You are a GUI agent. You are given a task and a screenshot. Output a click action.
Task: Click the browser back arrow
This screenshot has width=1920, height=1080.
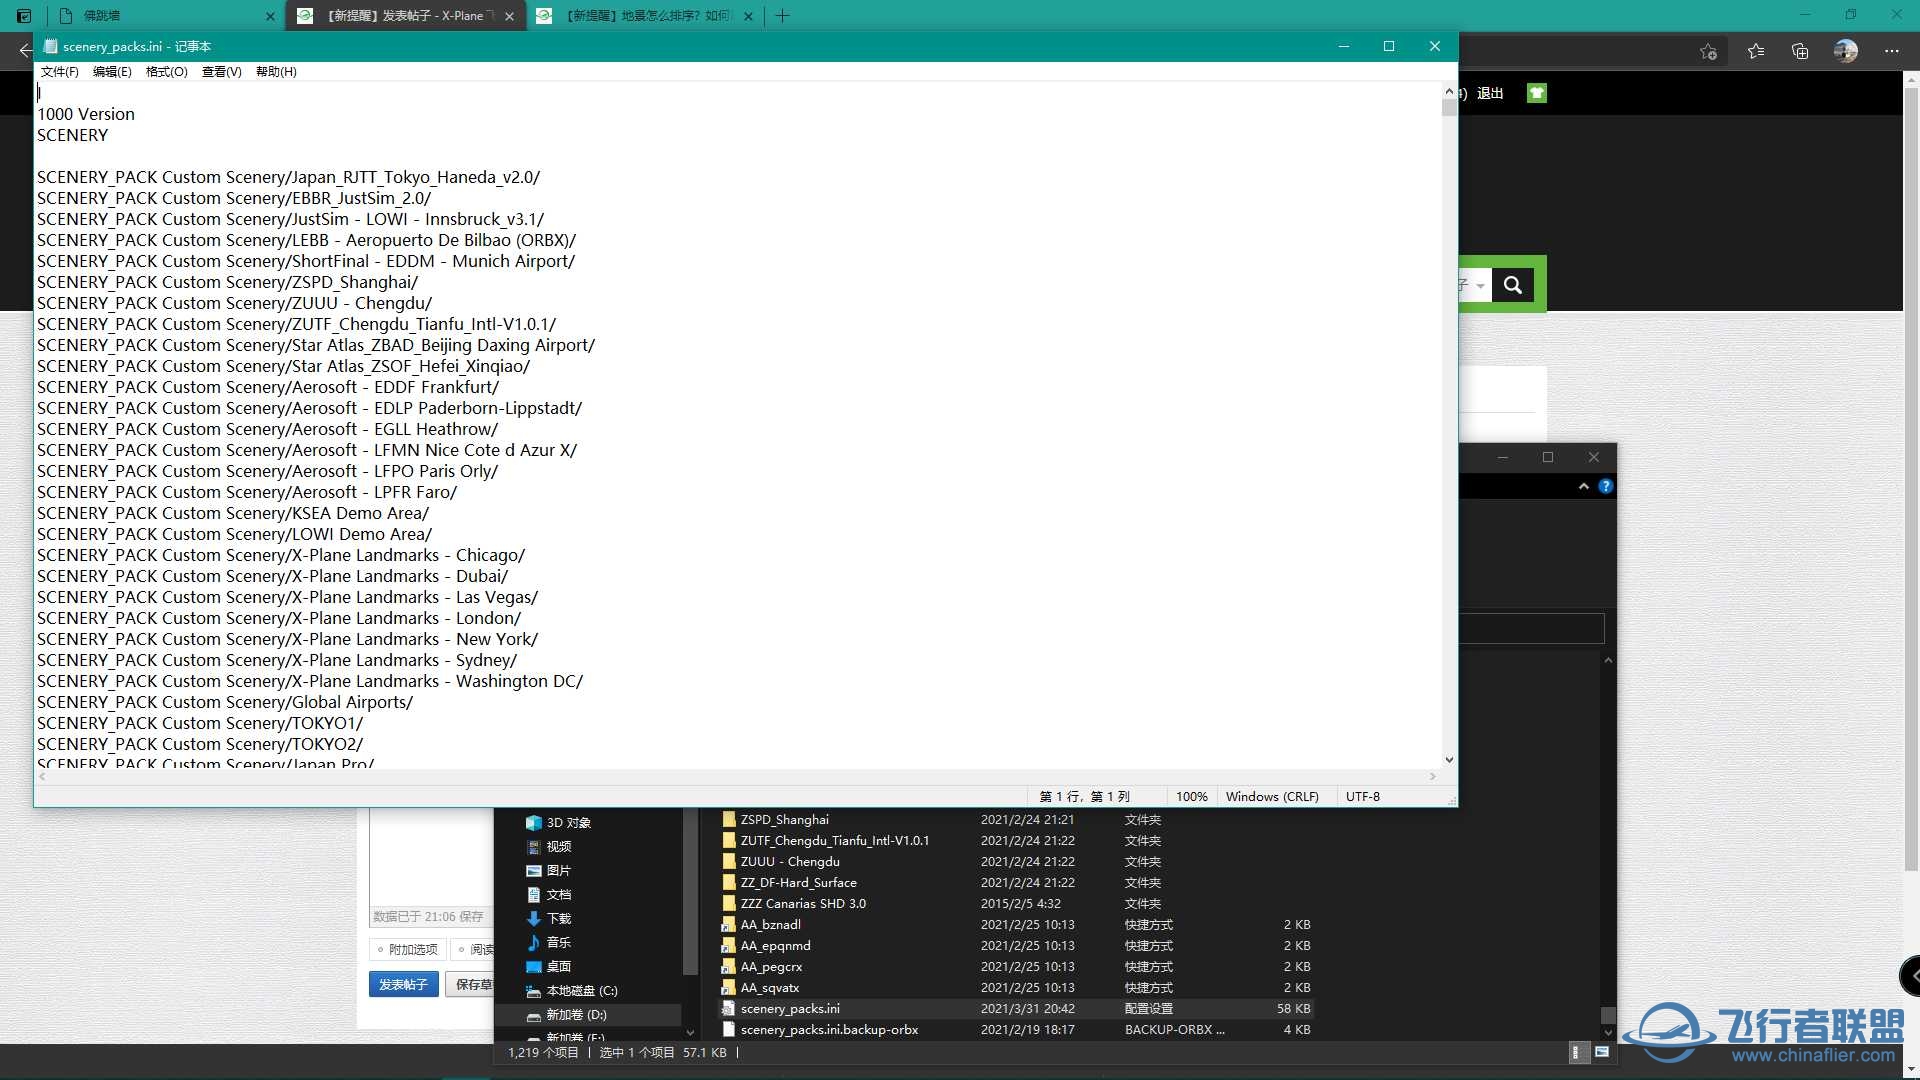click(24, 51)
